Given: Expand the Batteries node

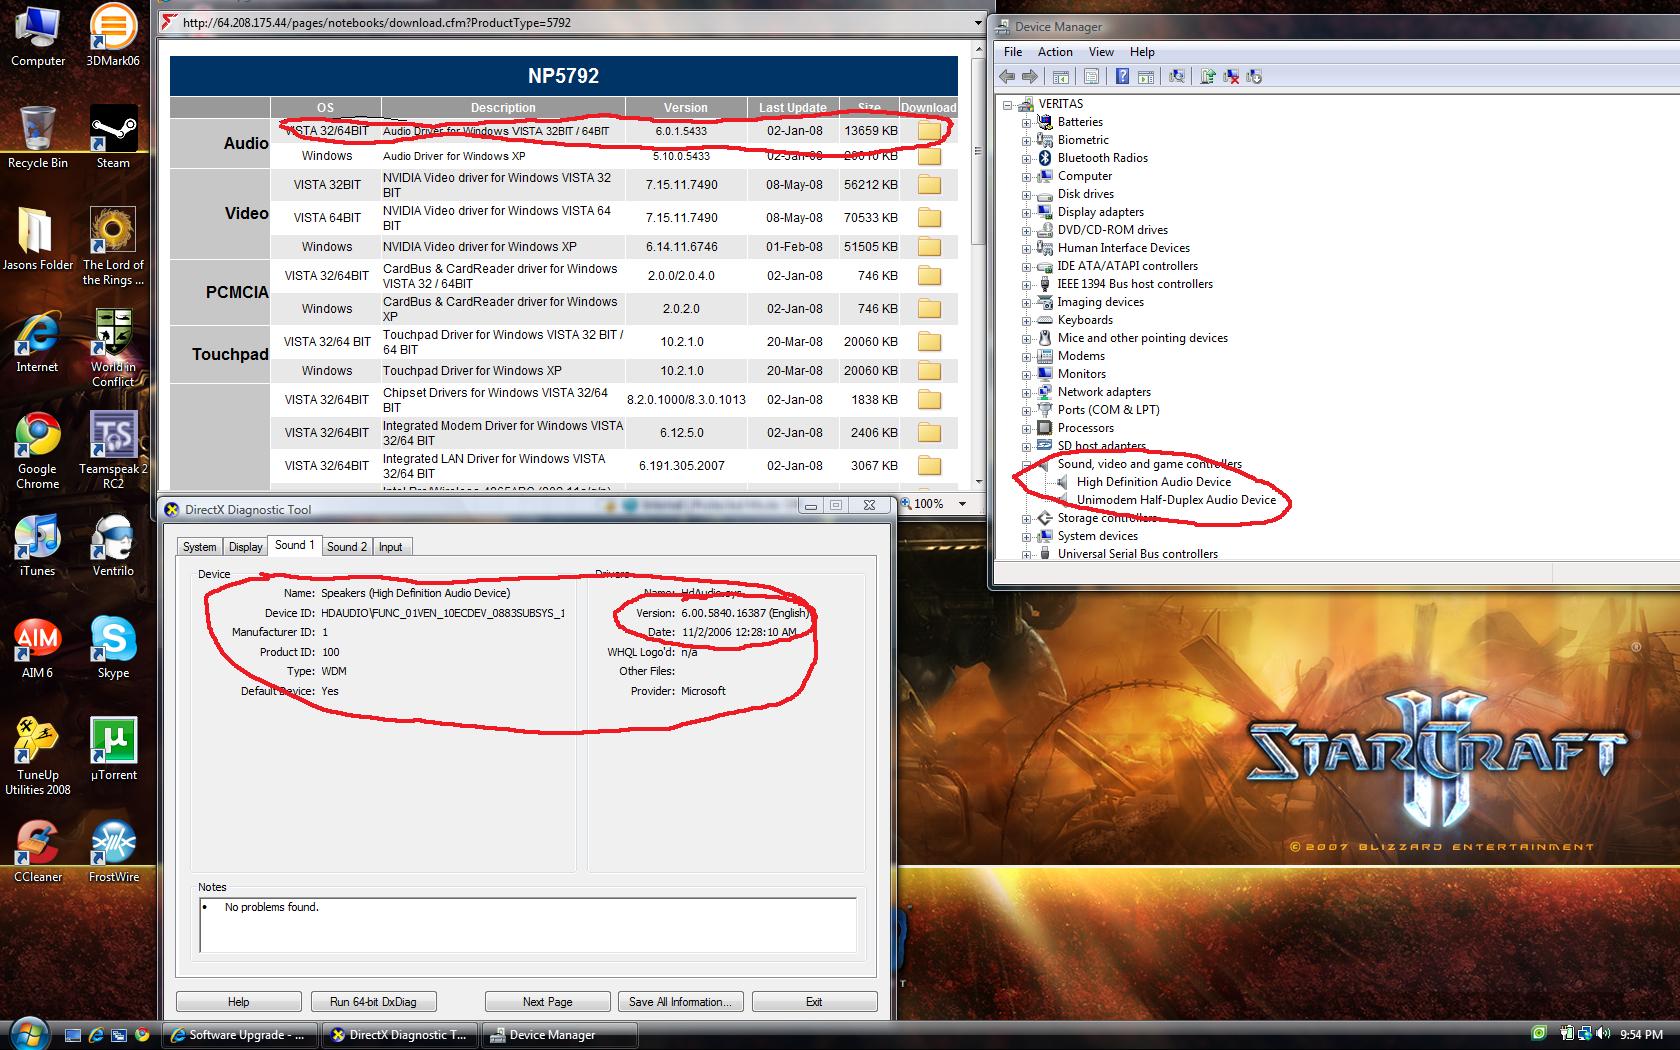Looking at the screenshot, I should click(1026, 122).
